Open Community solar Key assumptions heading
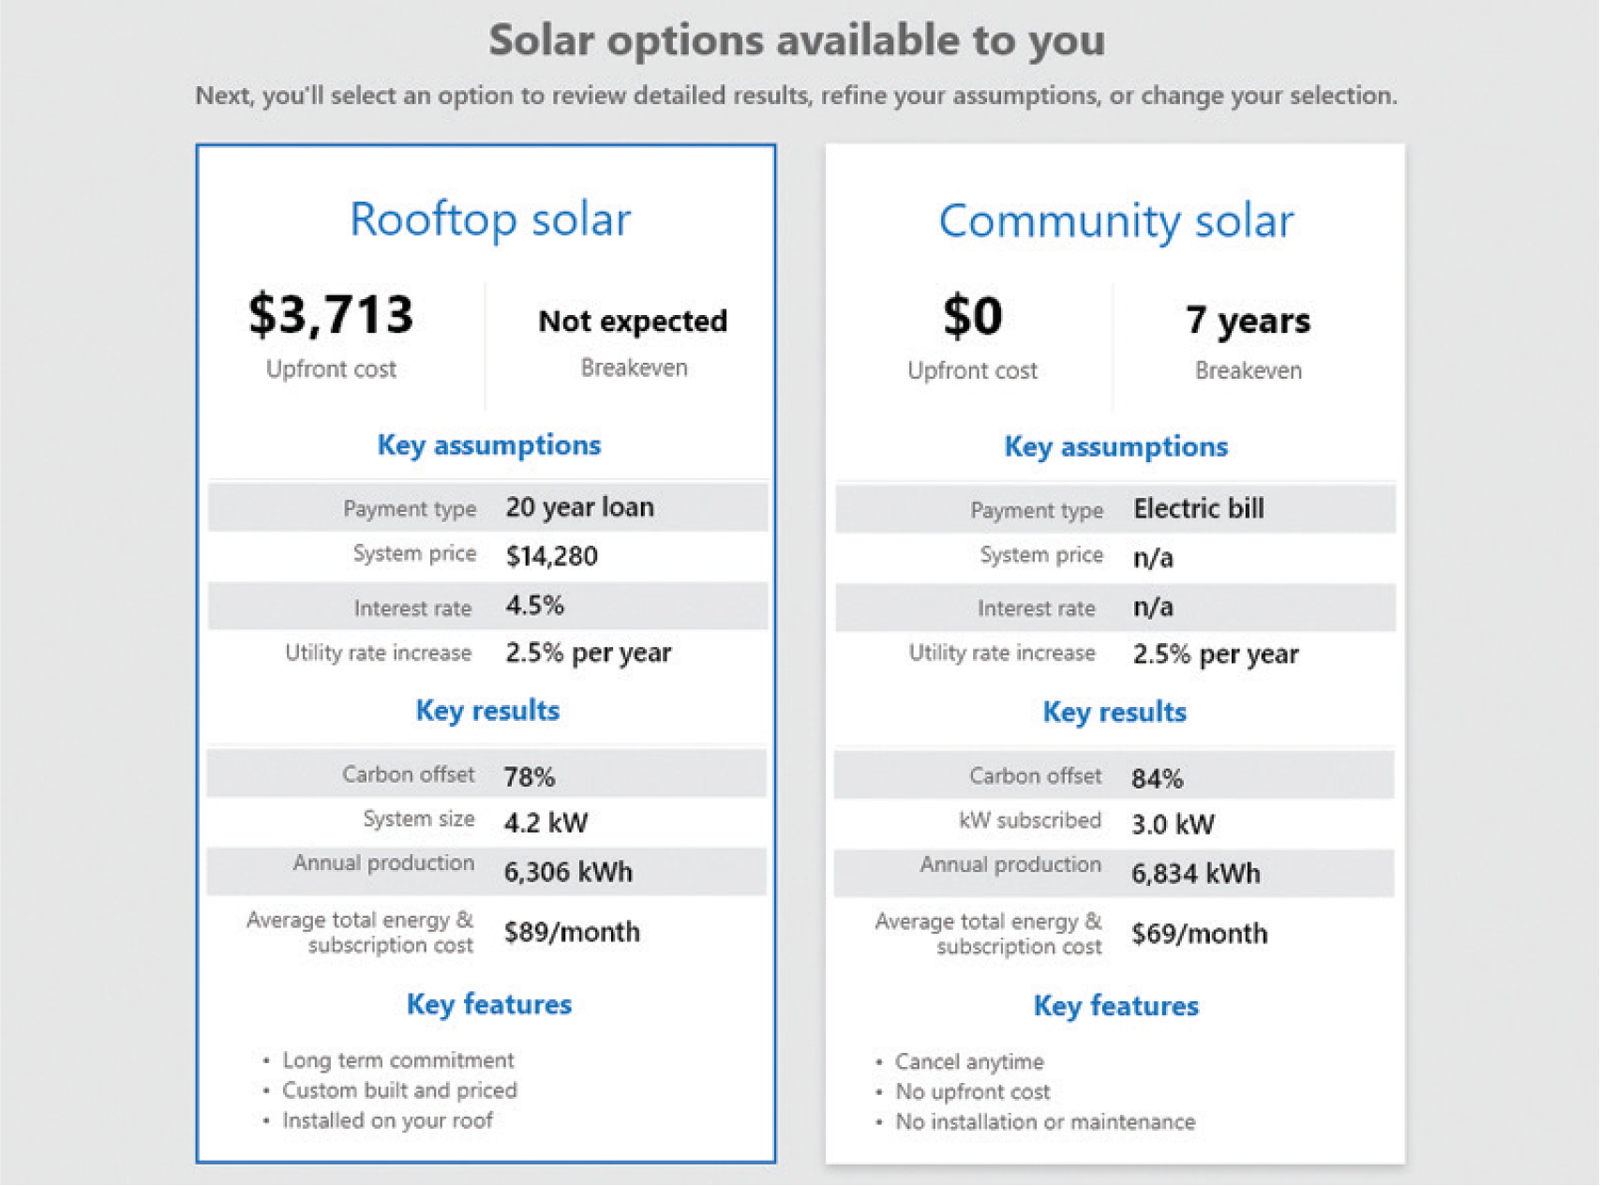This screenshot has width=1600, height=1186. (1116, 447)
